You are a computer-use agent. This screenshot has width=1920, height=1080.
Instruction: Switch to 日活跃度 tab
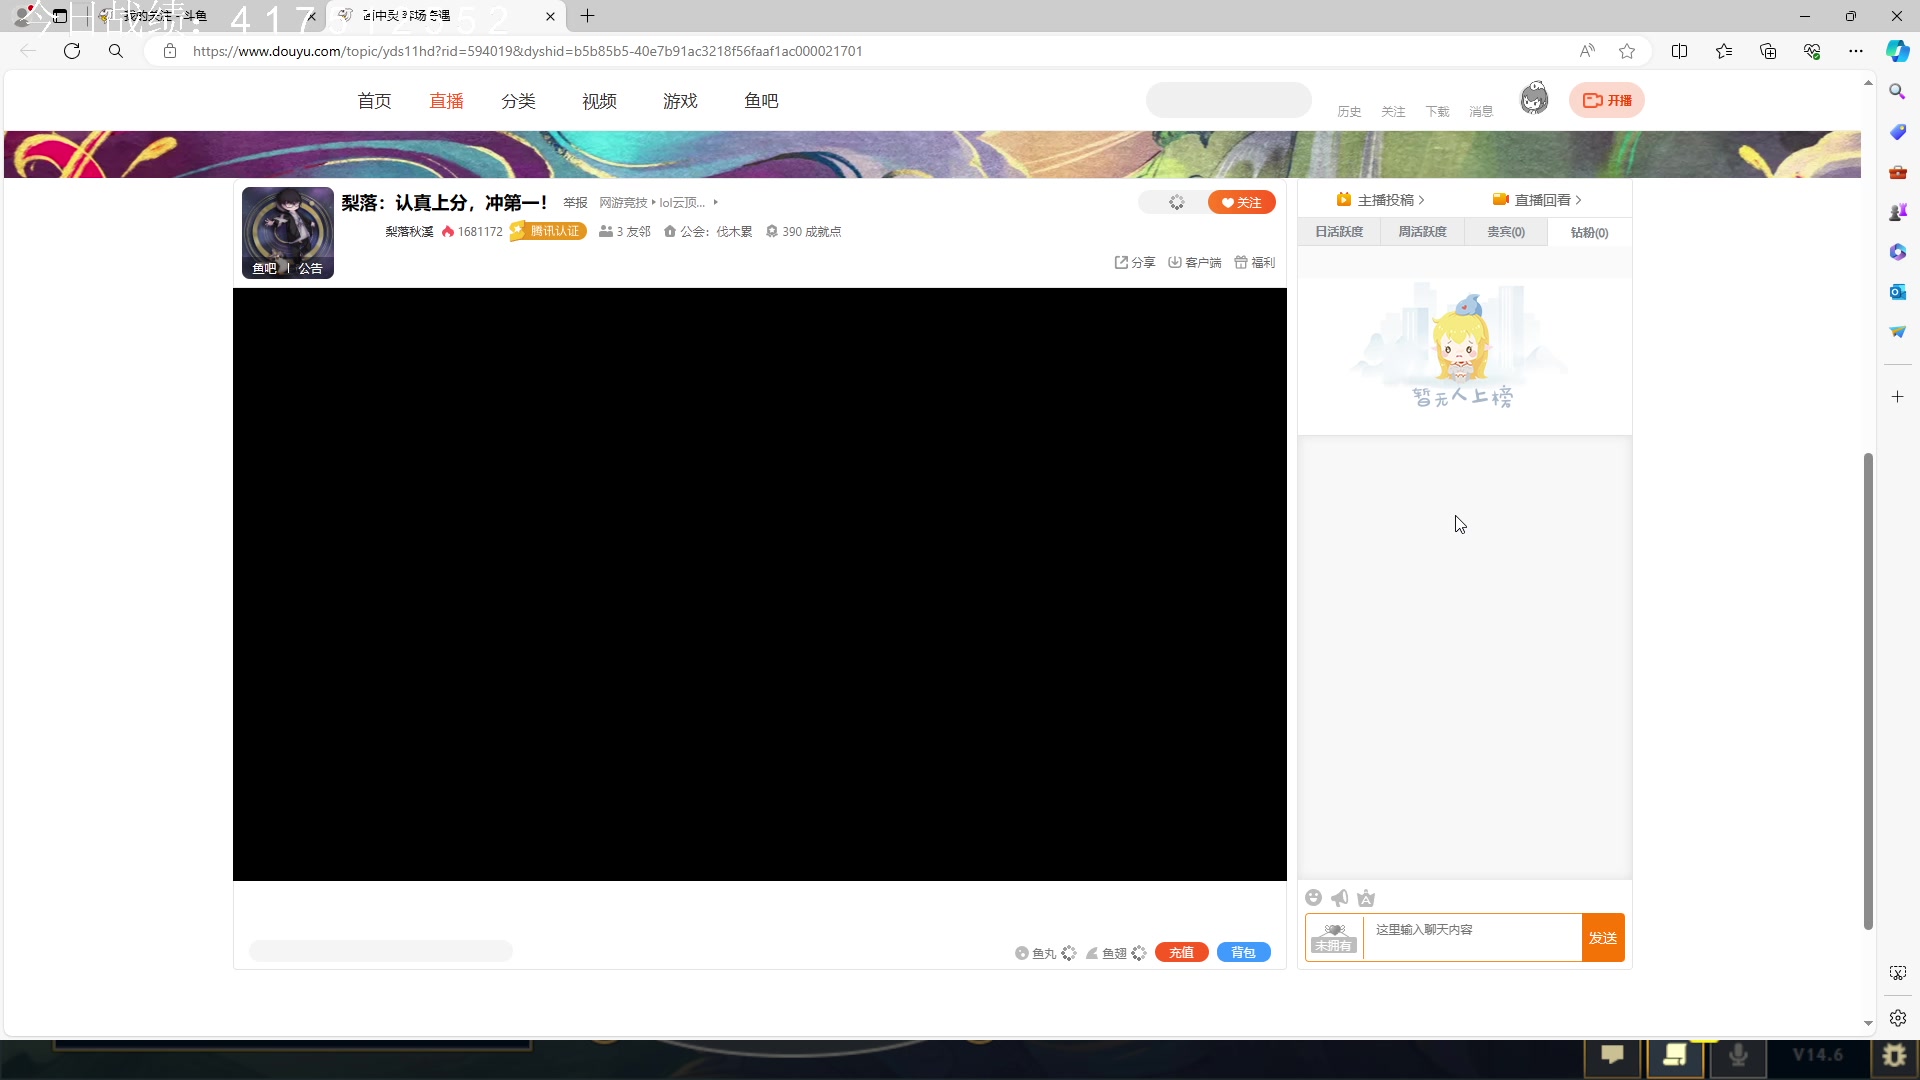(x=1339, y=232)
